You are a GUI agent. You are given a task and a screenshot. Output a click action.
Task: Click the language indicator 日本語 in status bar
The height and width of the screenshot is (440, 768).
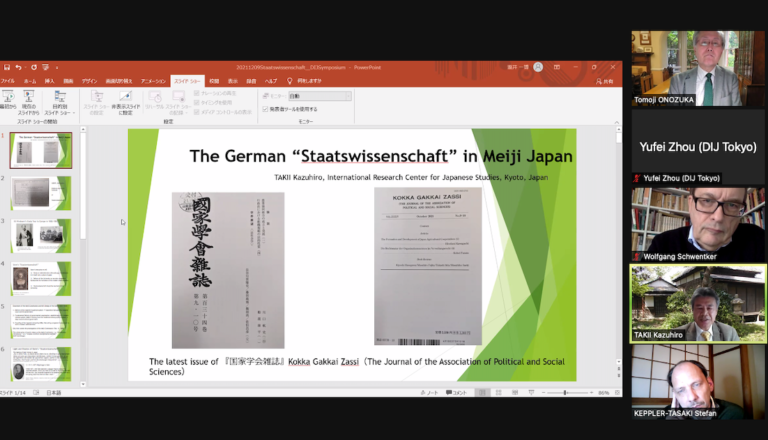coord(53,392)
